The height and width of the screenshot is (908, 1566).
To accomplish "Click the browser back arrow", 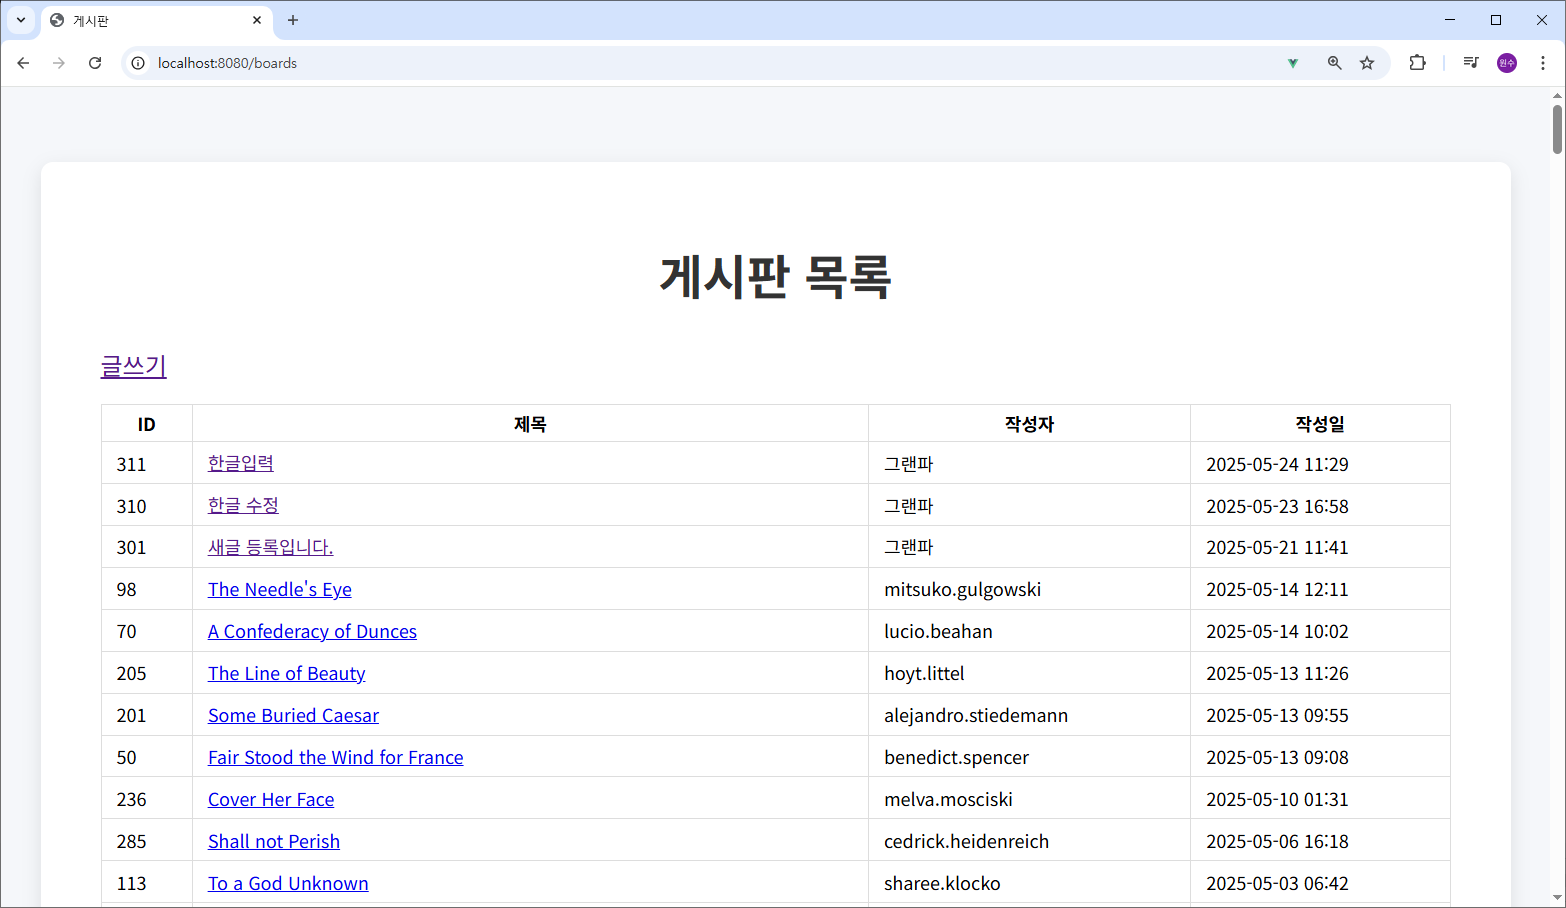I will [x=23, y=63].
